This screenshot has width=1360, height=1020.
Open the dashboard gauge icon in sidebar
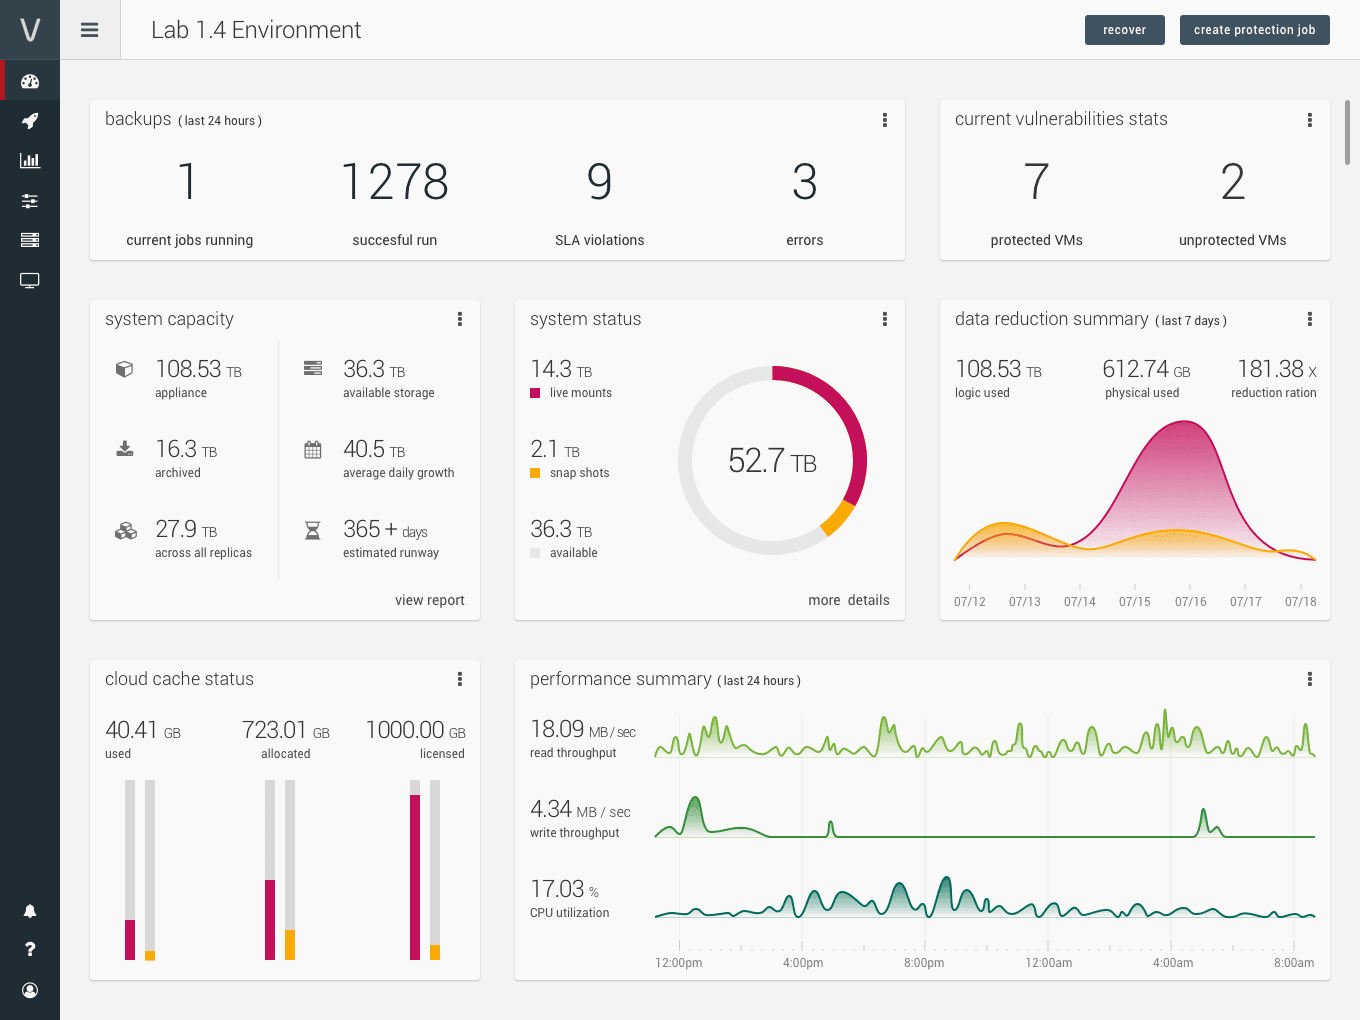point(30,81)
